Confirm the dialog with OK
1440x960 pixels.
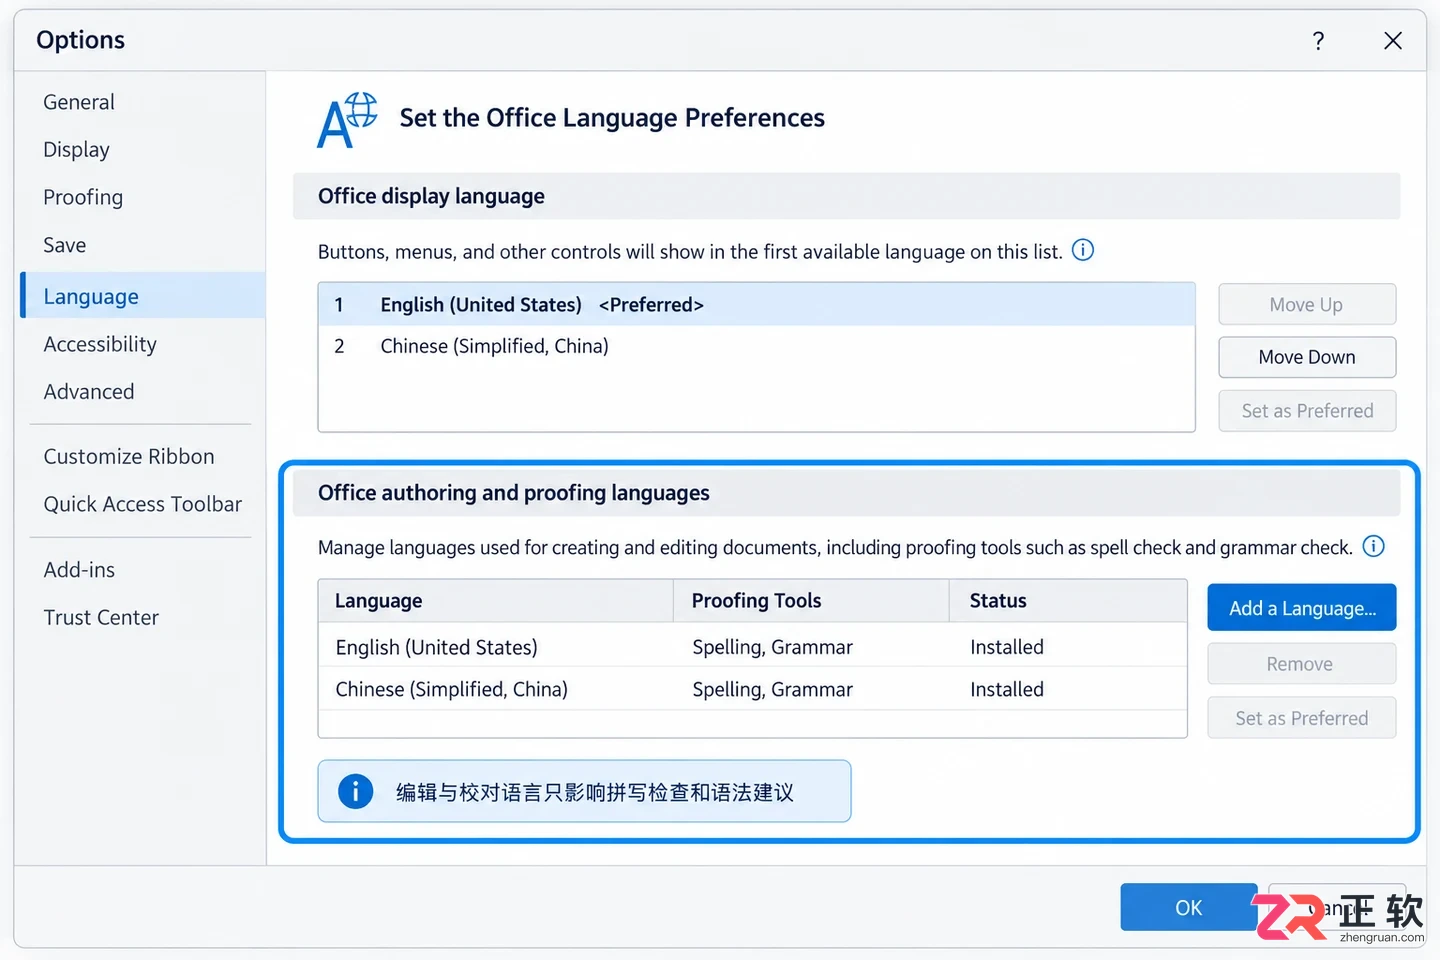(x=1189, y=907)
